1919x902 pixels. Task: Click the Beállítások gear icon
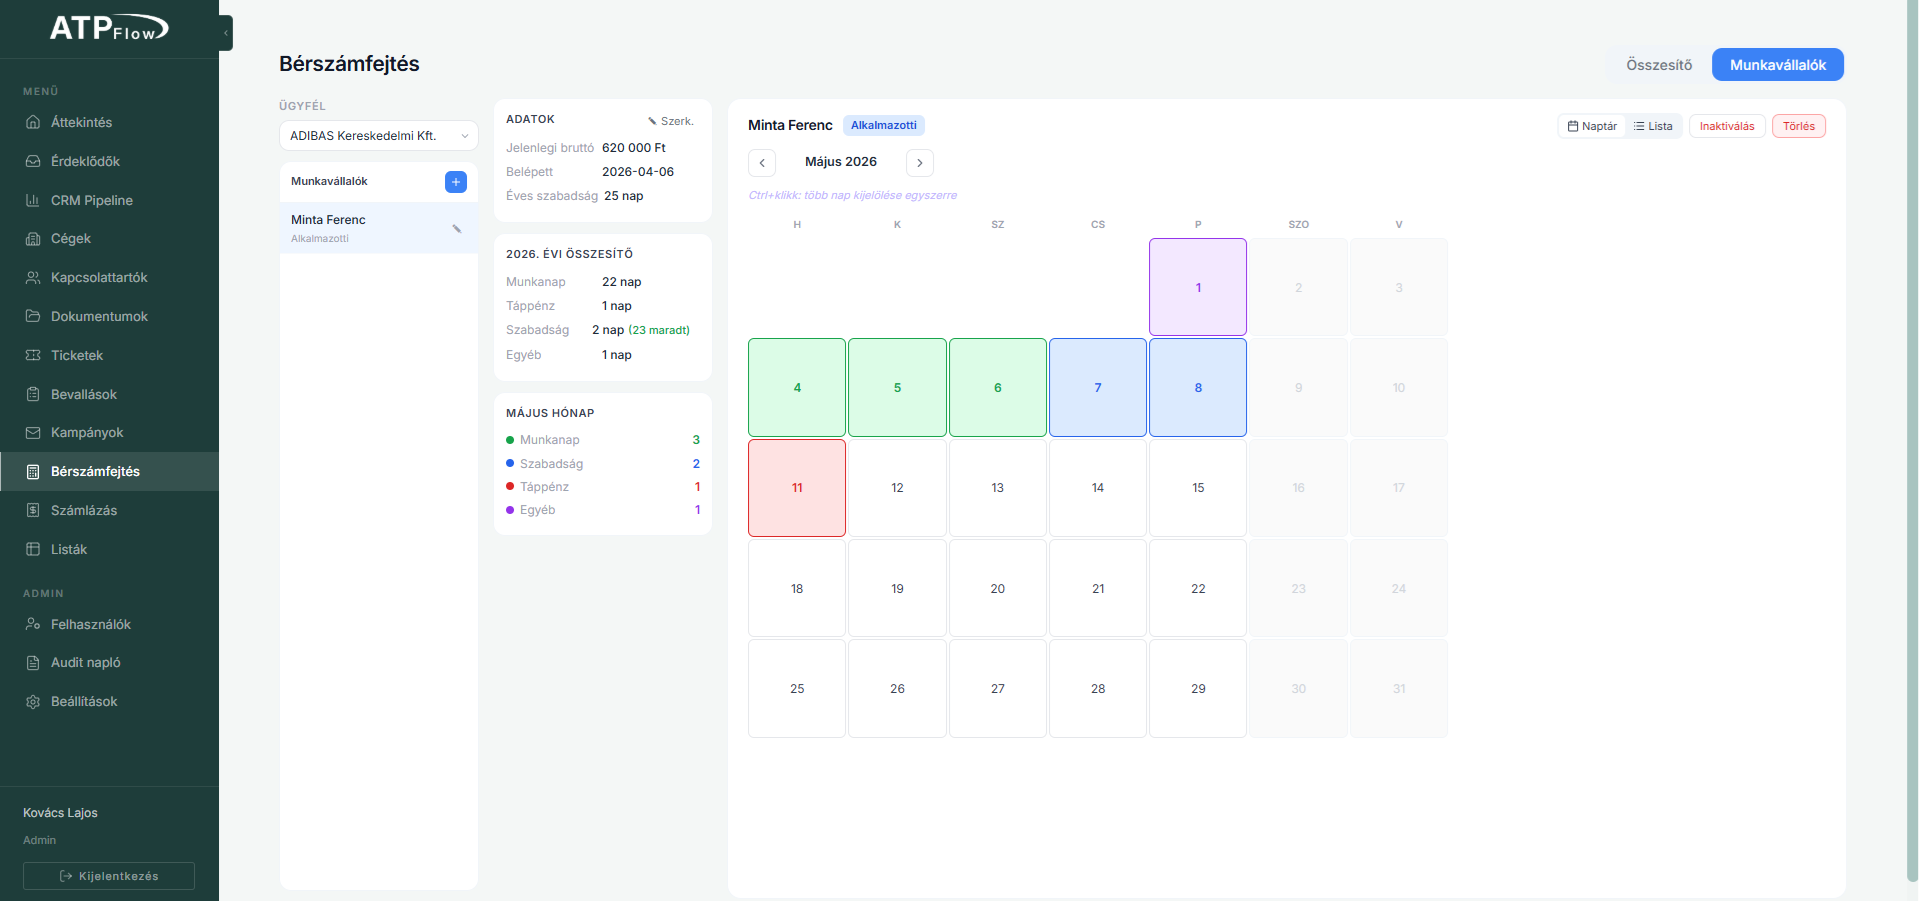click(x=33, y=702)
